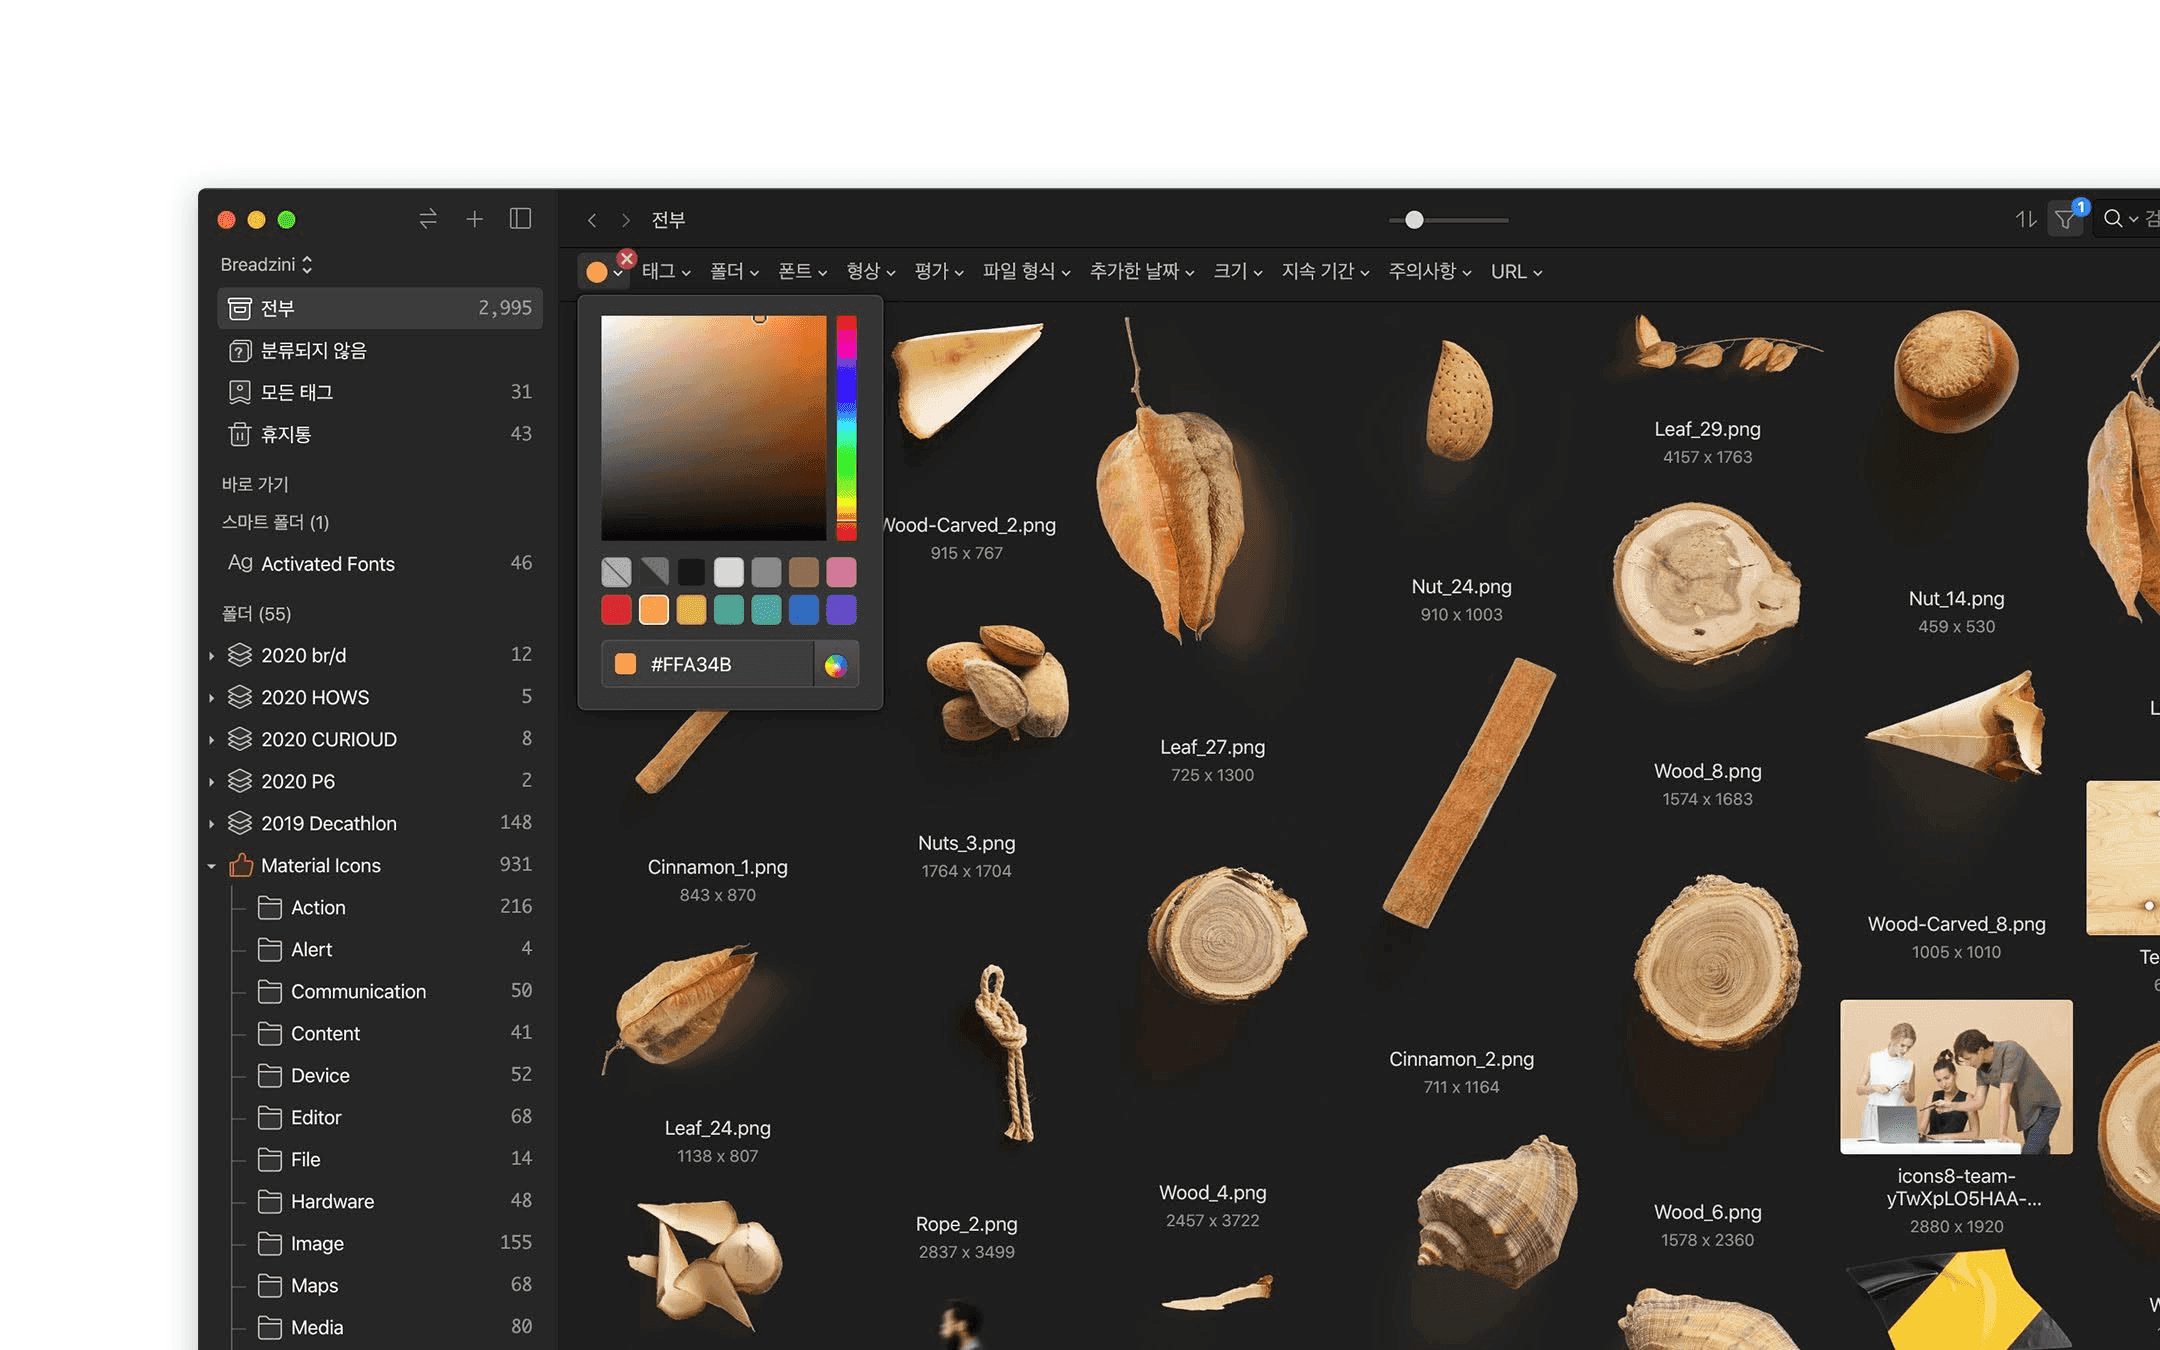This screenshot has height=1350, width=2160.
Task: Click the 휴지통 trash icon
Action: tap(239, 434)
